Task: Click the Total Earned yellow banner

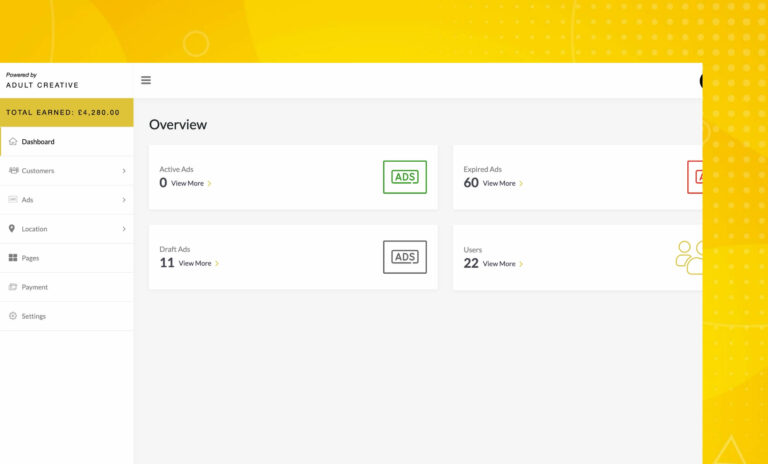Action: [66, 112]
